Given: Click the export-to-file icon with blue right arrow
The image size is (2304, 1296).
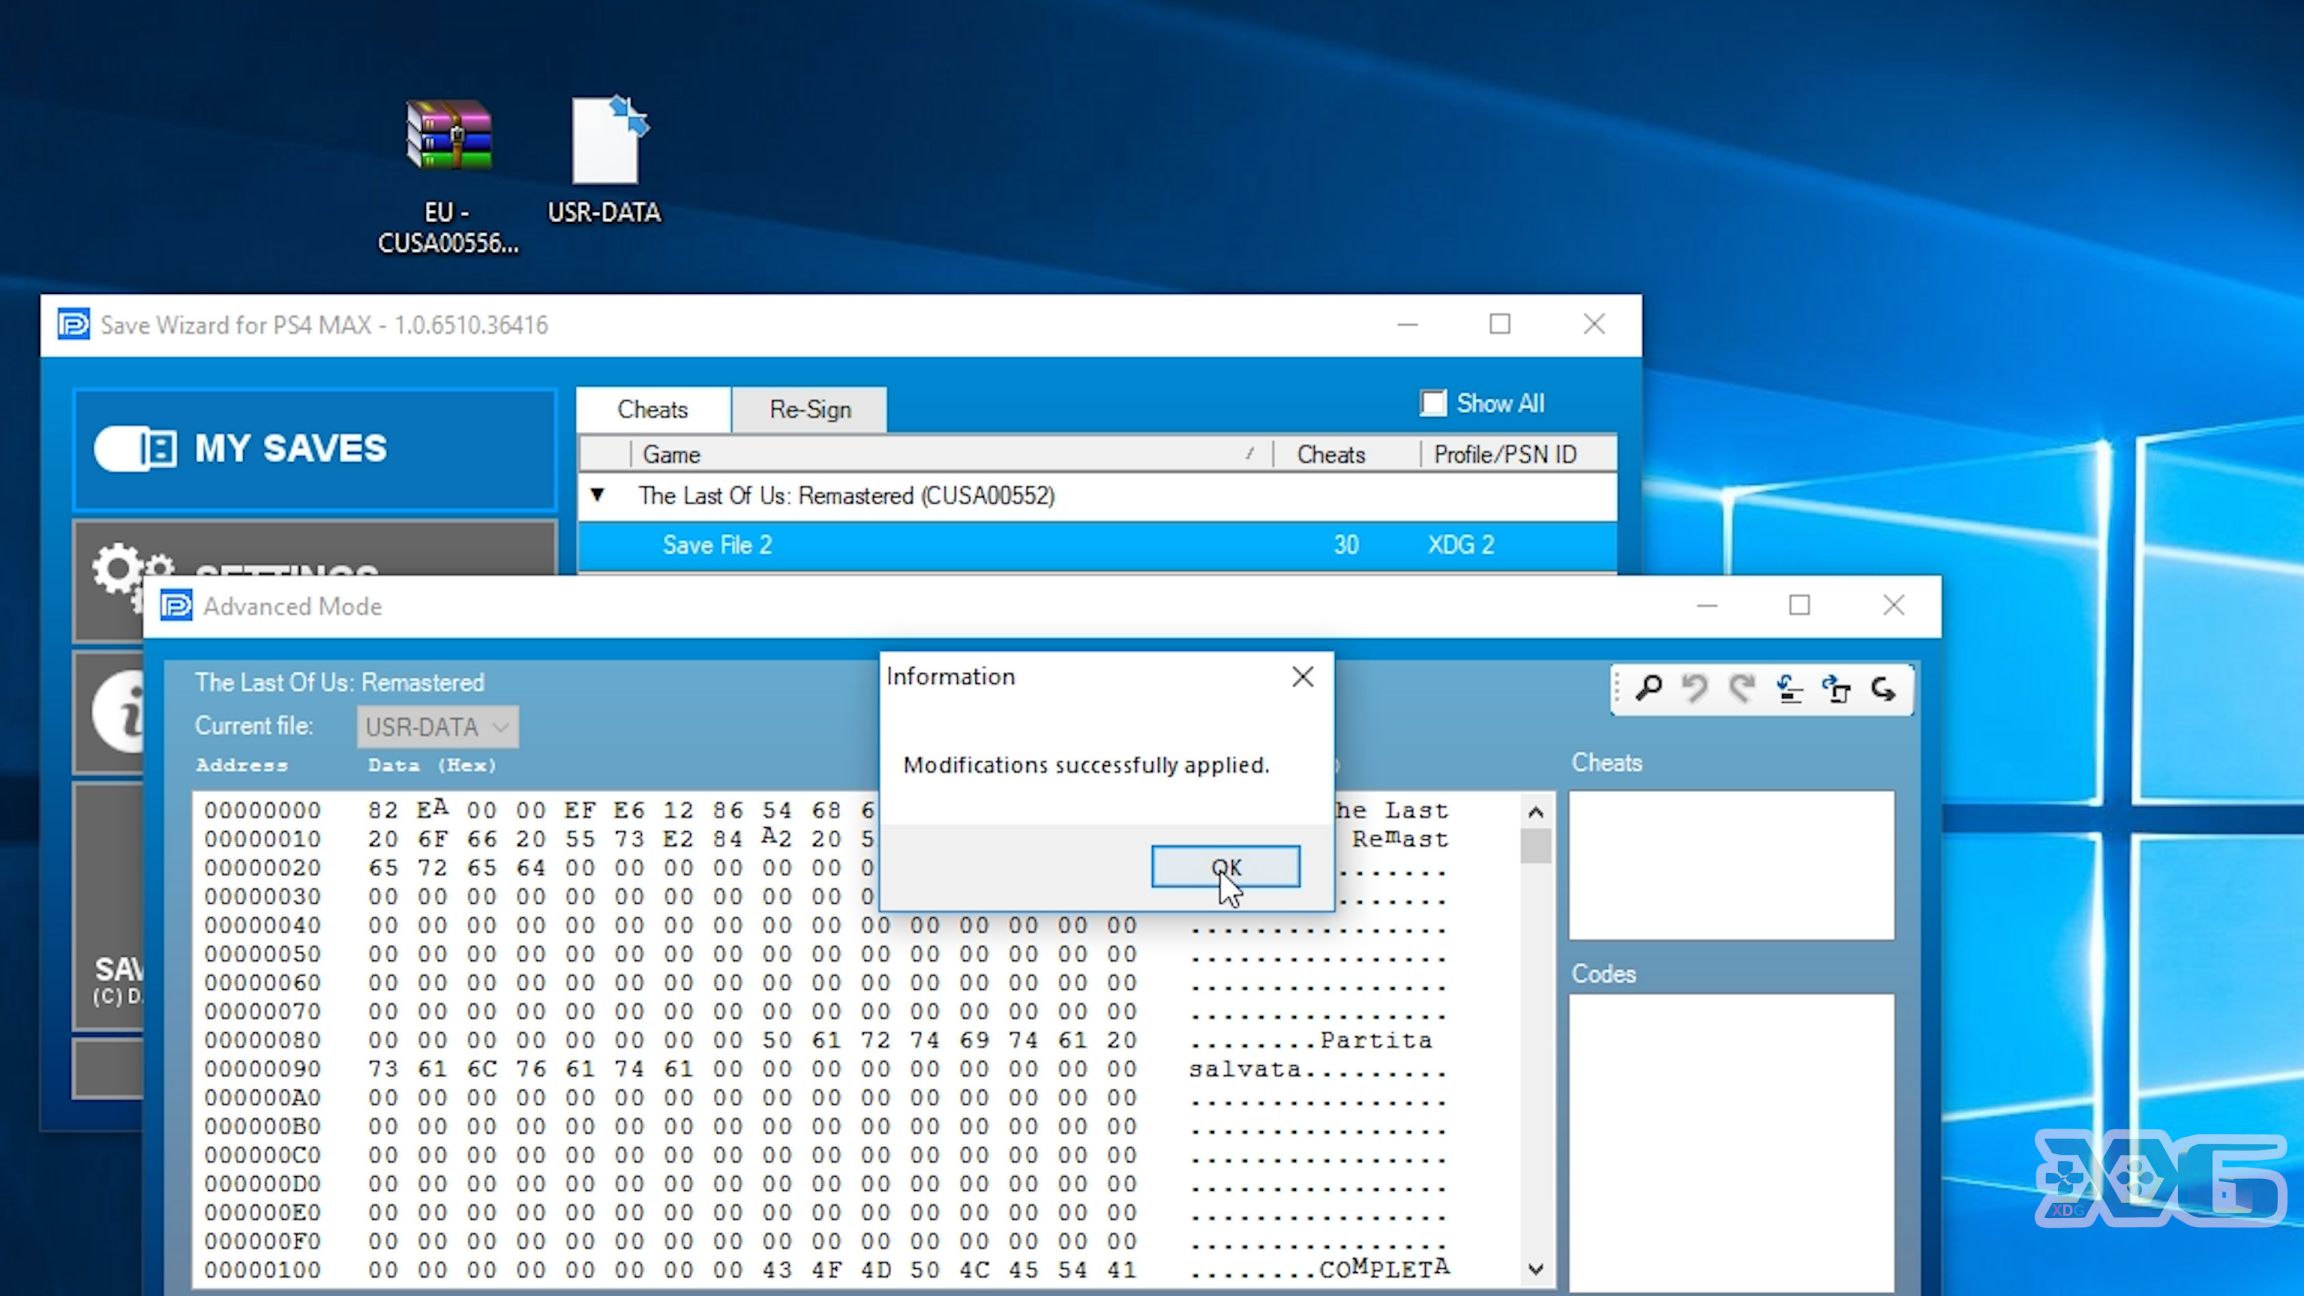Looking at the screenshot, I should [1836, 688].
